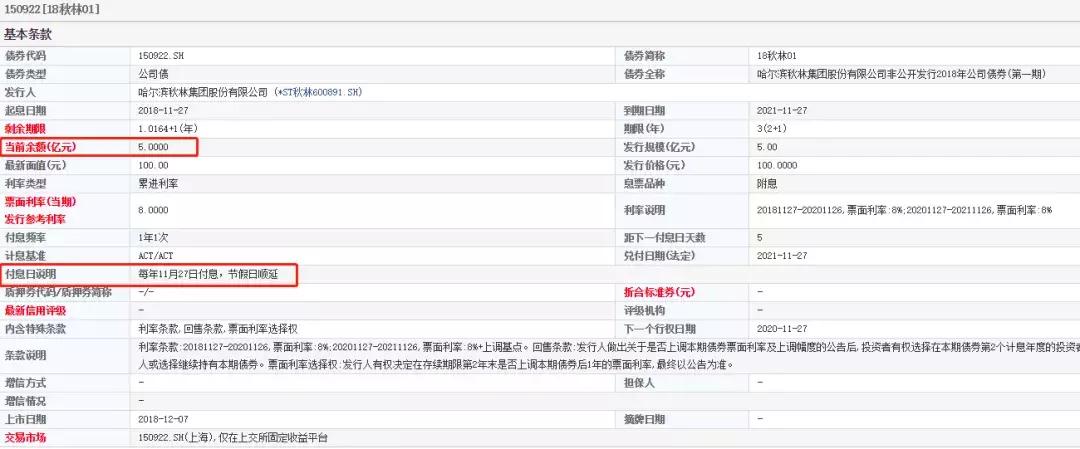Select day count basis ACT/ACT
The image size is (1080, 449).
pyautogui.click(x=155, y=256)
